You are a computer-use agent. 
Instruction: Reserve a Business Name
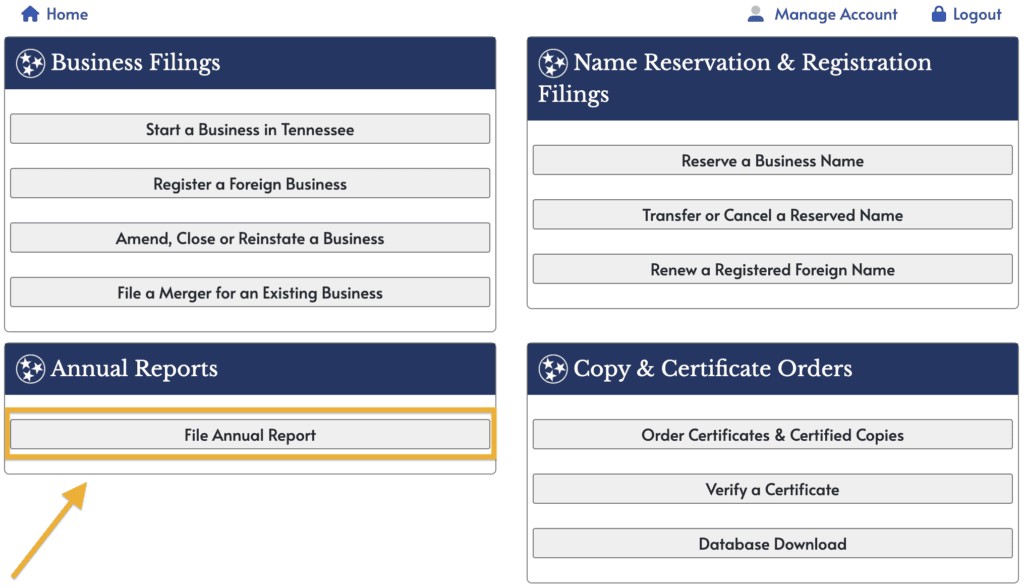772,160
